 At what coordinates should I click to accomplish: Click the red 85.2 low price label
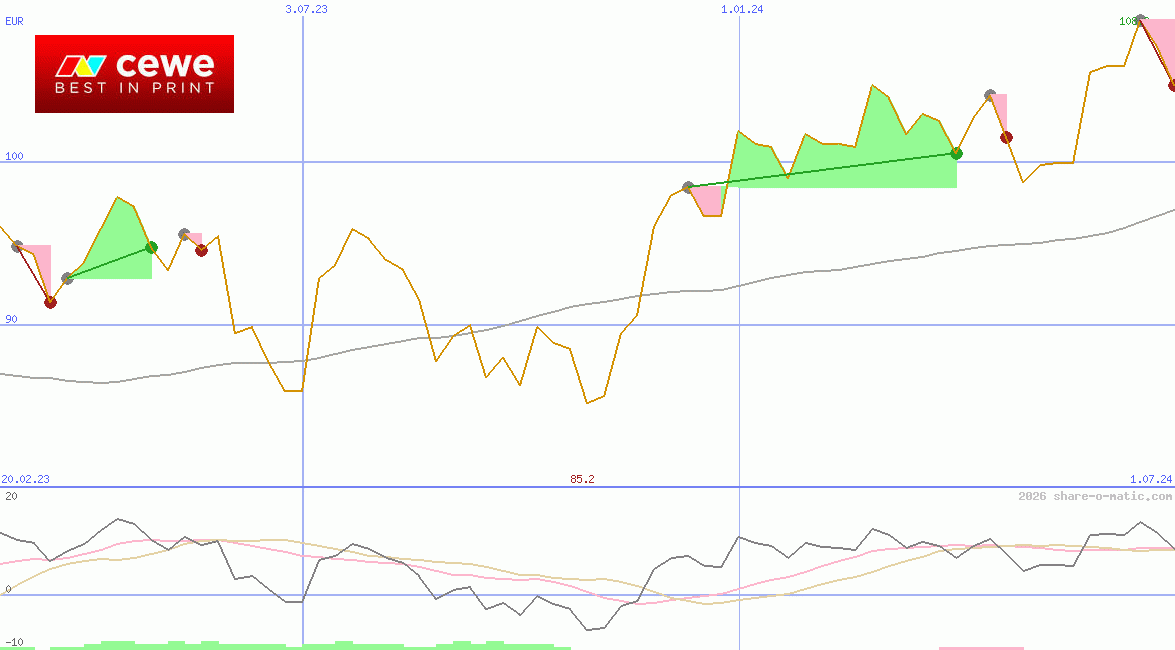click(x=582, y=479)
